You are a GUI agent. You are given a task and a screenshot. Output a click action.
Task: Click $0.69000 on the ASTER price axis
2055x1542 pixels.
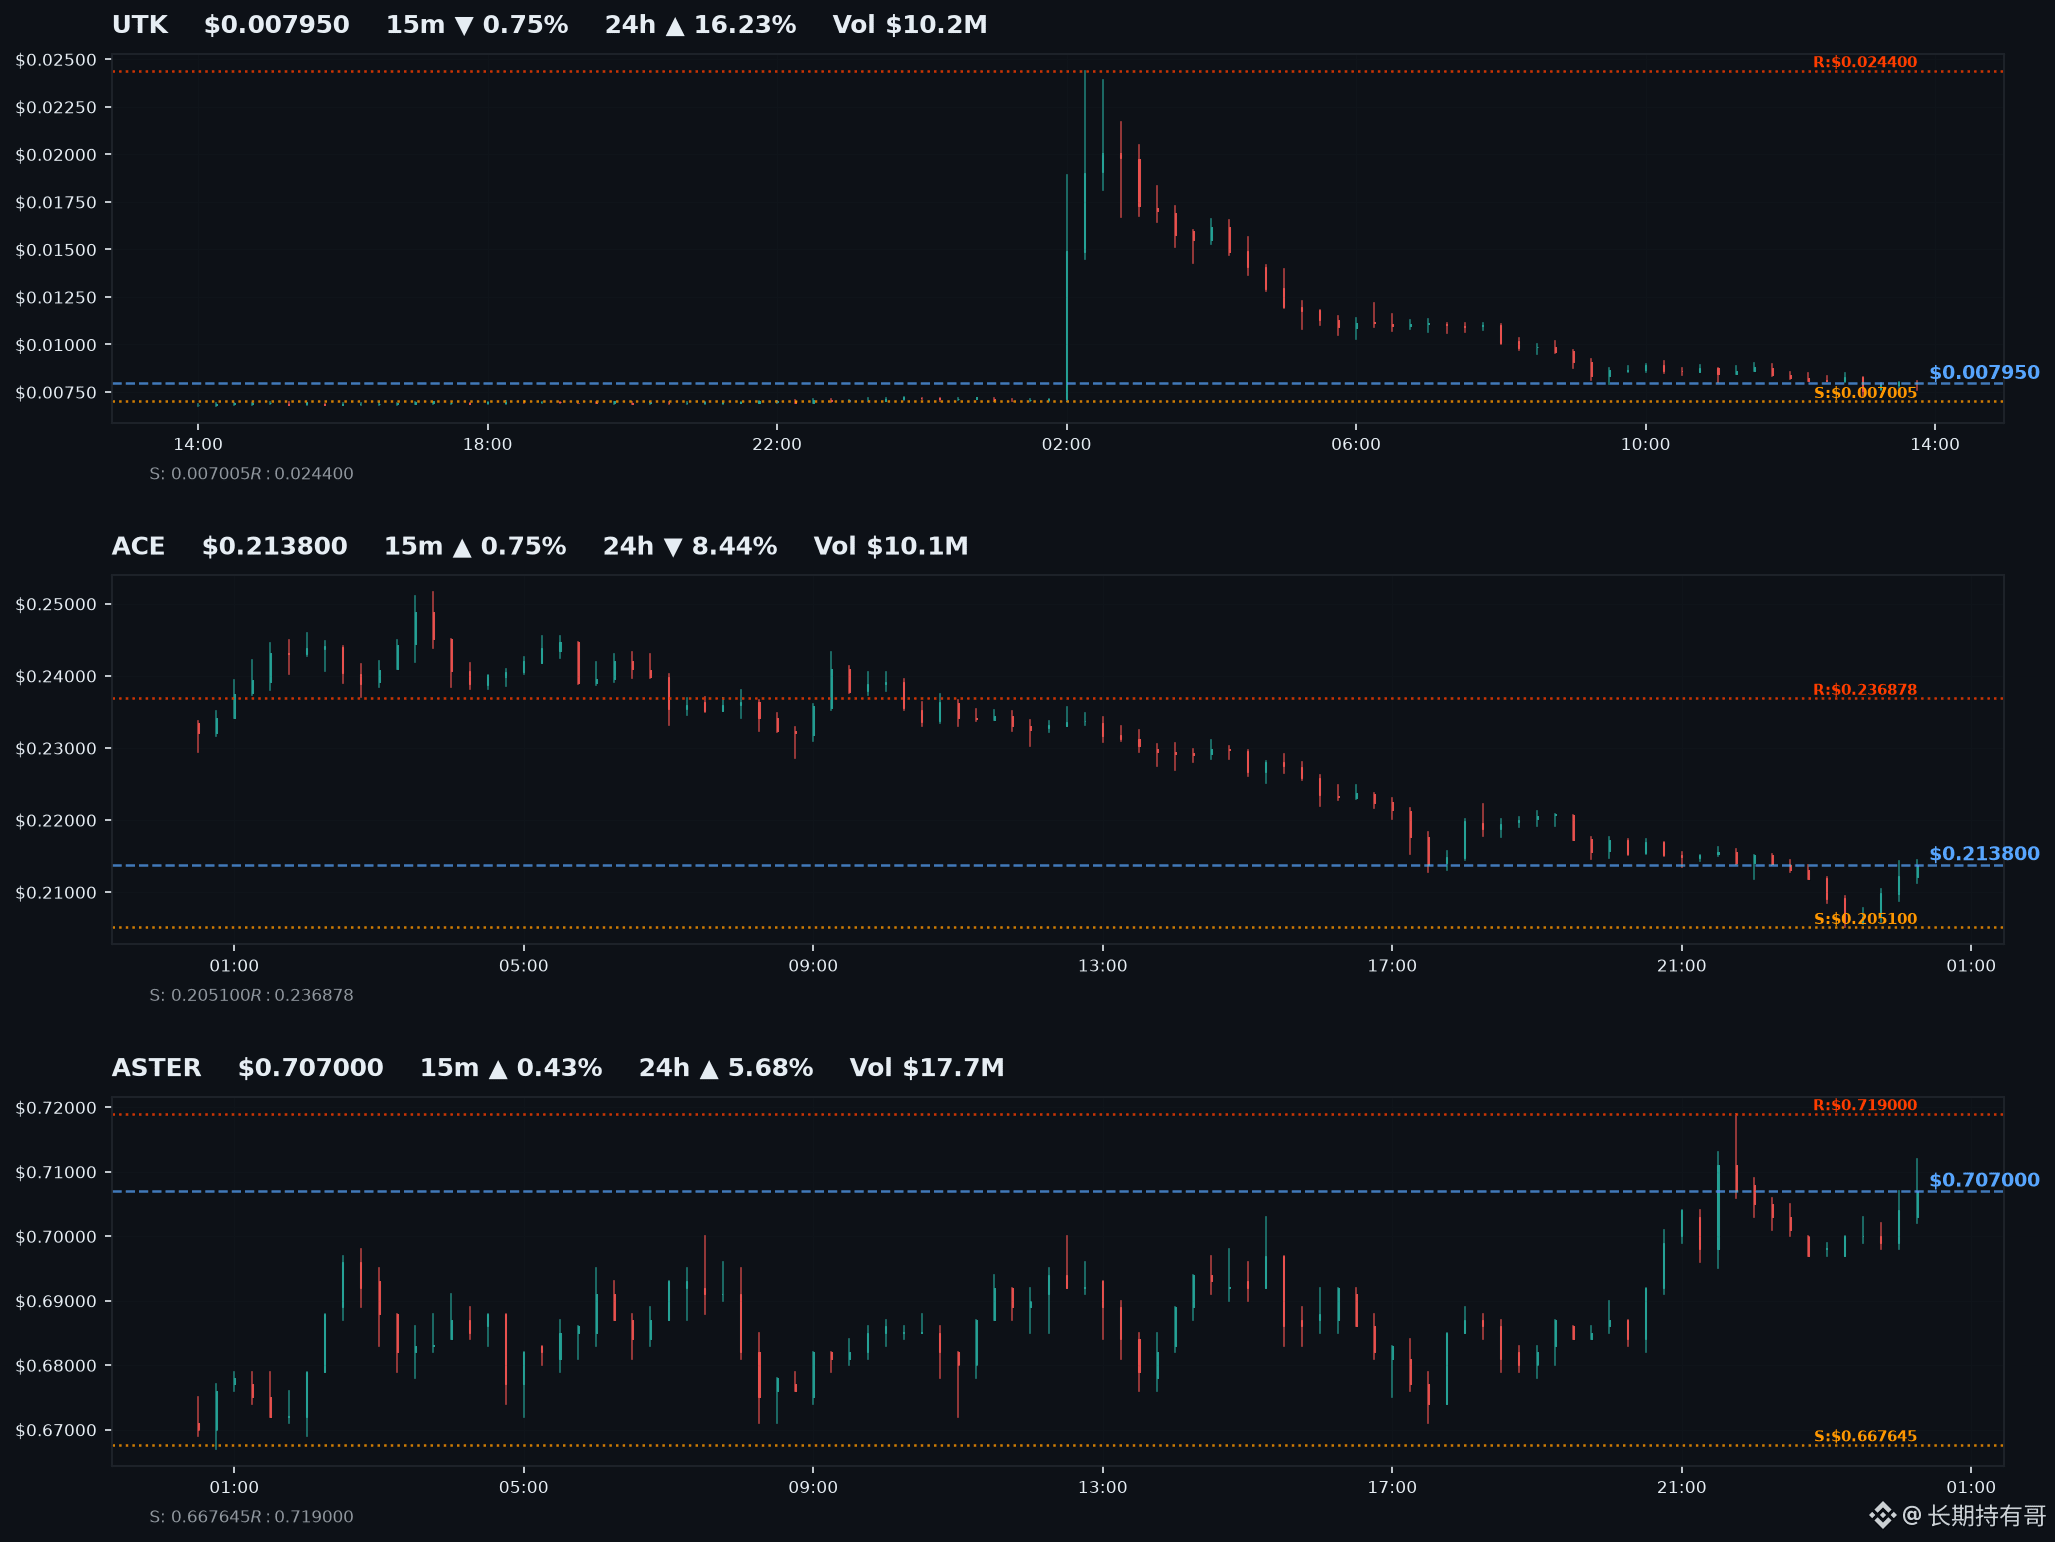pos(56,1302)
